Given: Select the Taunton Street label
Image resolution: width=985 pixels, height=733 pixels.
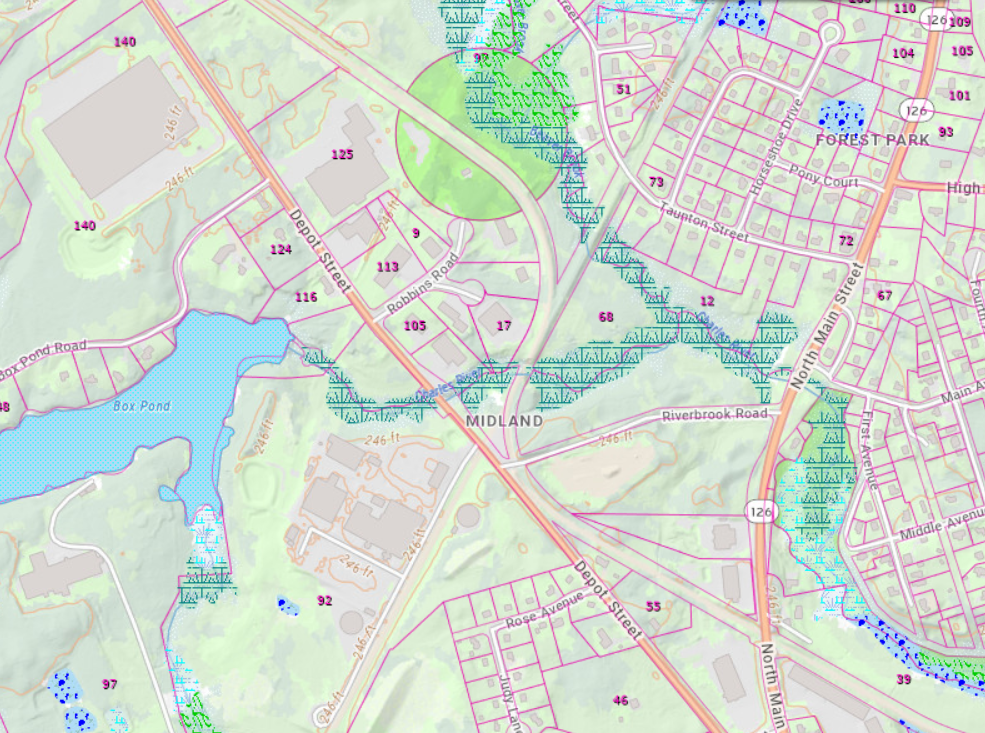Looking at the screenshot, I should pos(704,222).
